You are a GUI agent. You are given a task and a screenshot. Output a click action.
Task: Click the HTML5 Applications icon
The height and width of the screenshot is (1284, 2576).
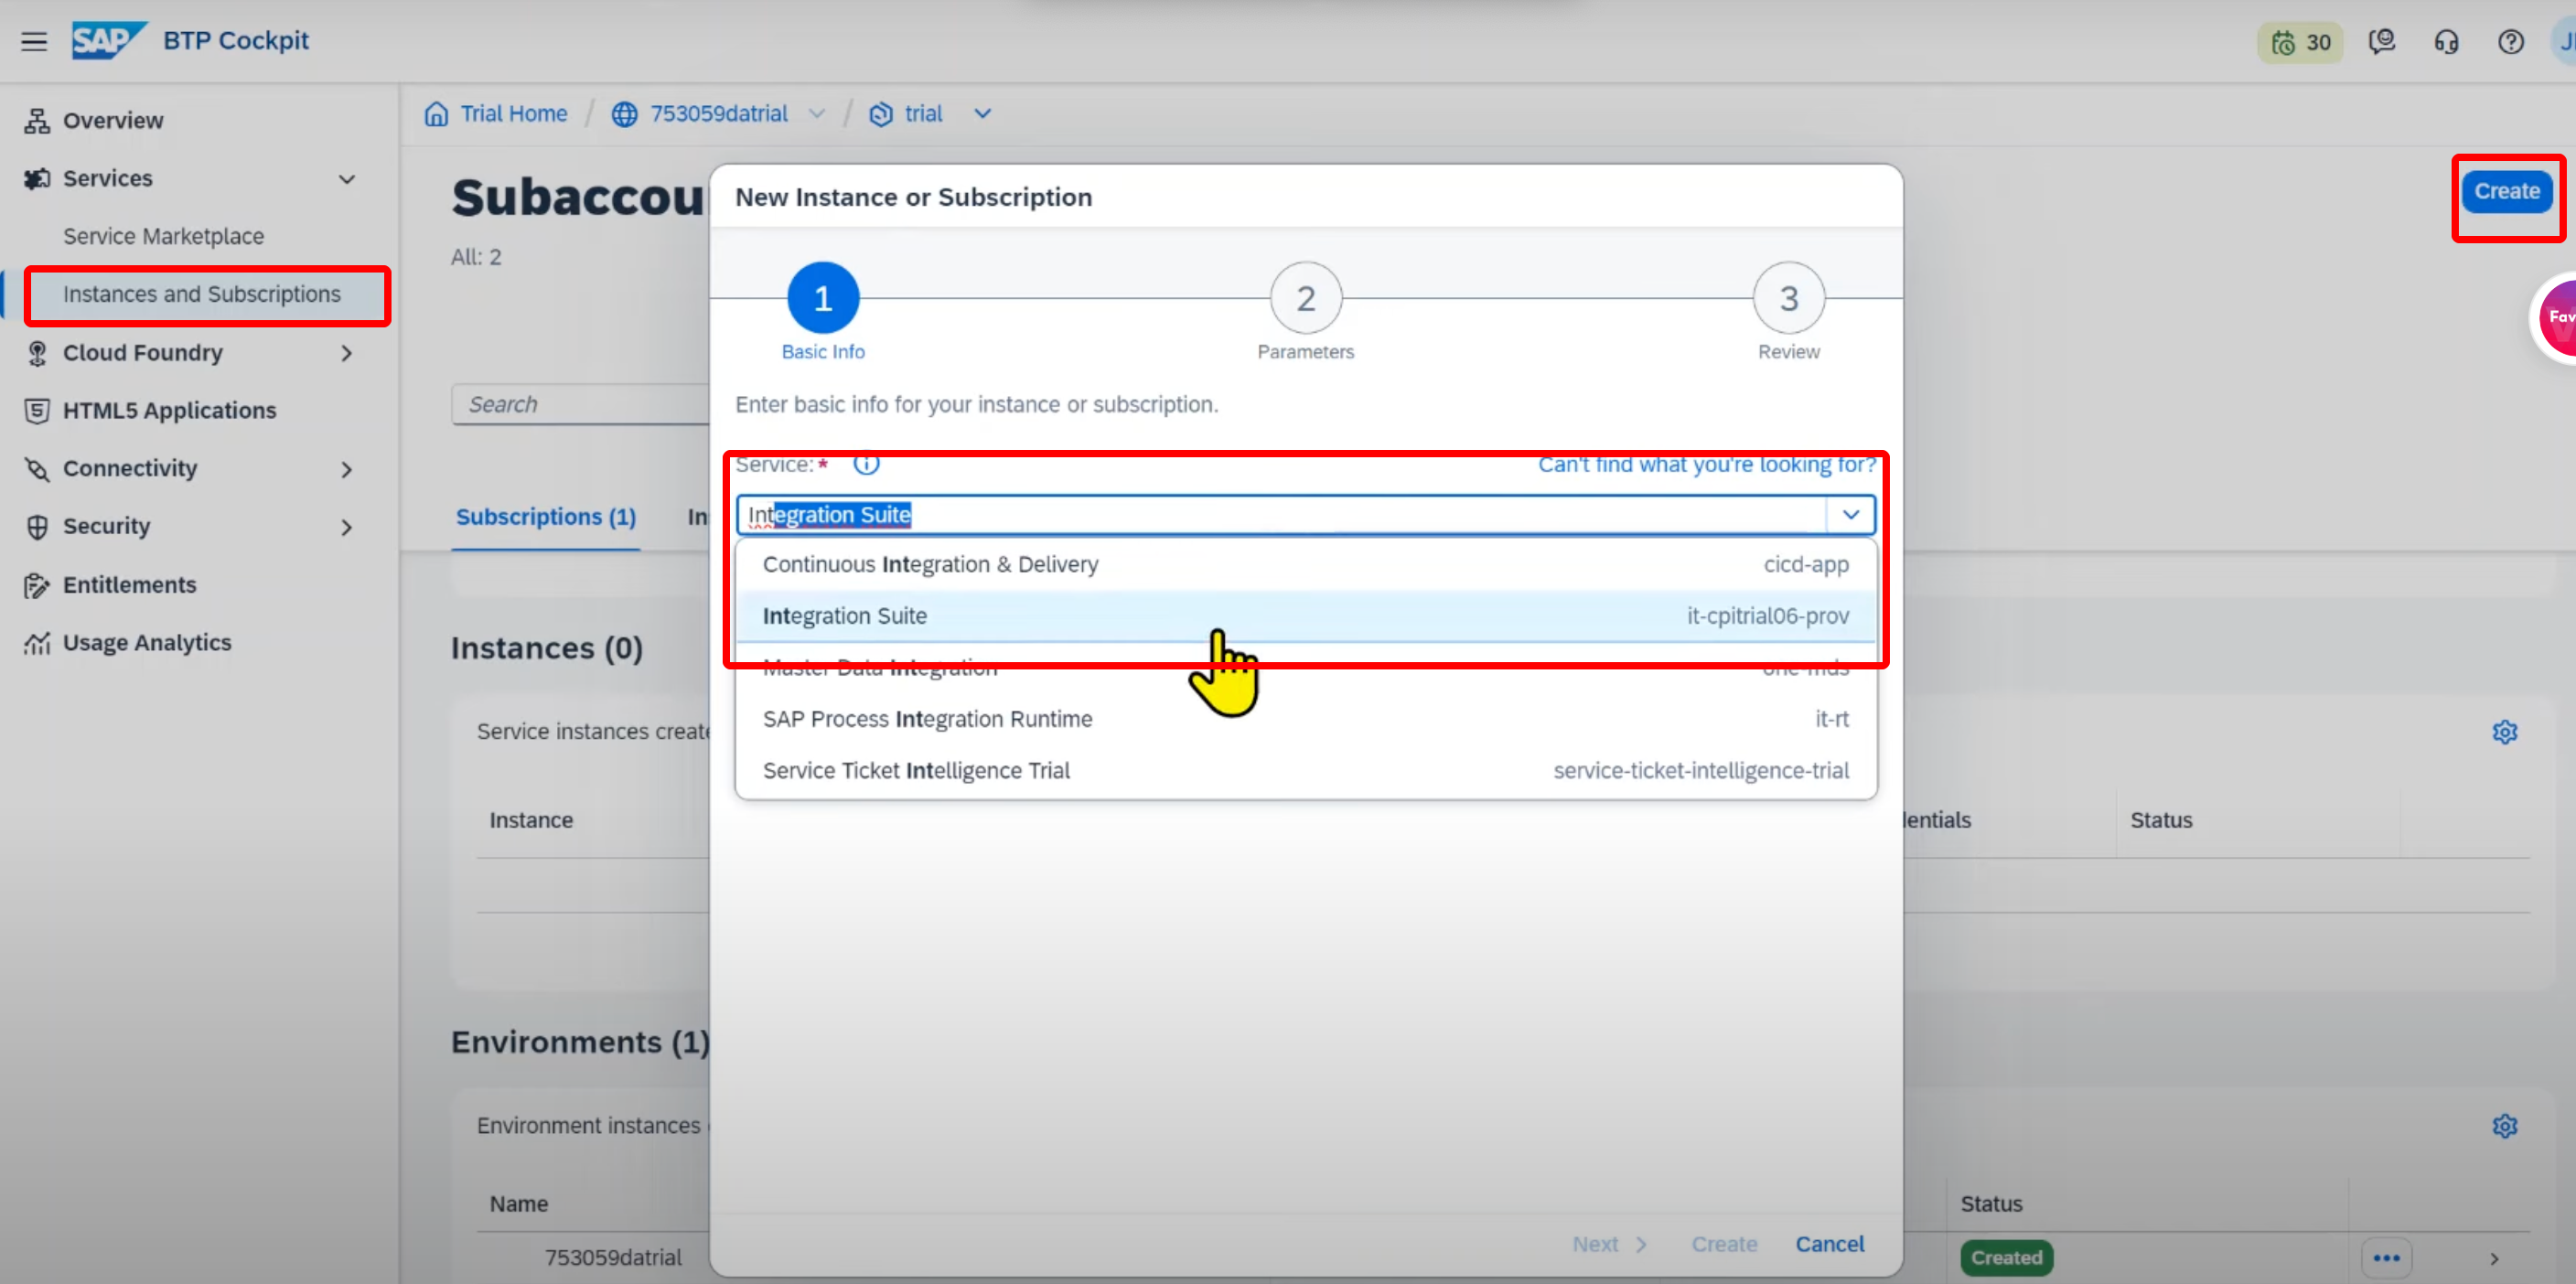[x=37, y=410]
